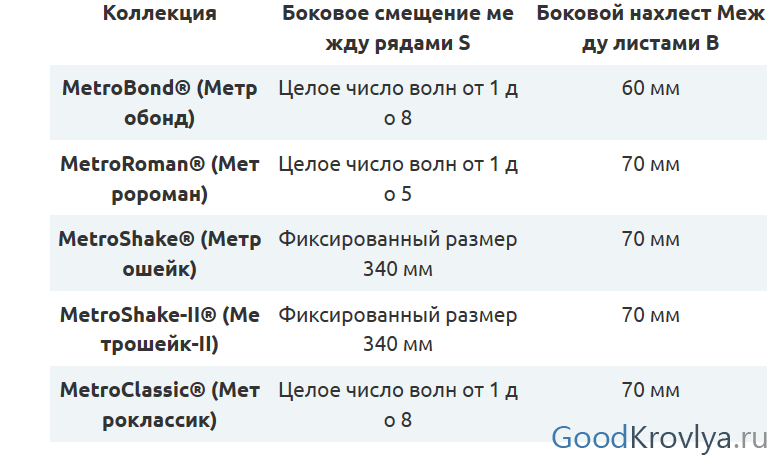The height and width of the screenshot is (455, 767).
Task: Select the MetroClassic® (Метроклассик) cell
Action: click(159, 405)
